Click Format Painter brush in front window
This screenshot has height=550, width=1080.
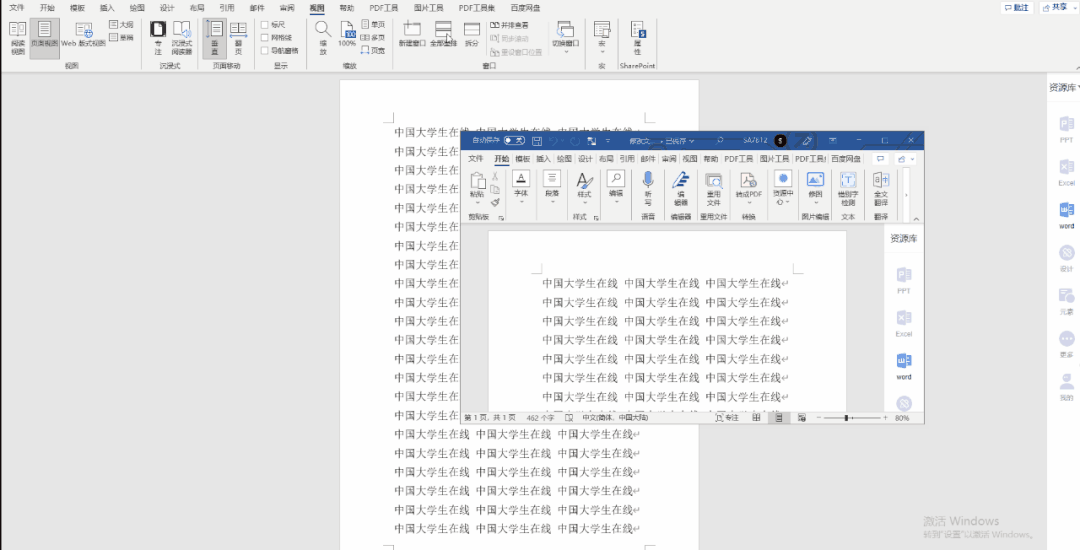[x=495, y=202]
